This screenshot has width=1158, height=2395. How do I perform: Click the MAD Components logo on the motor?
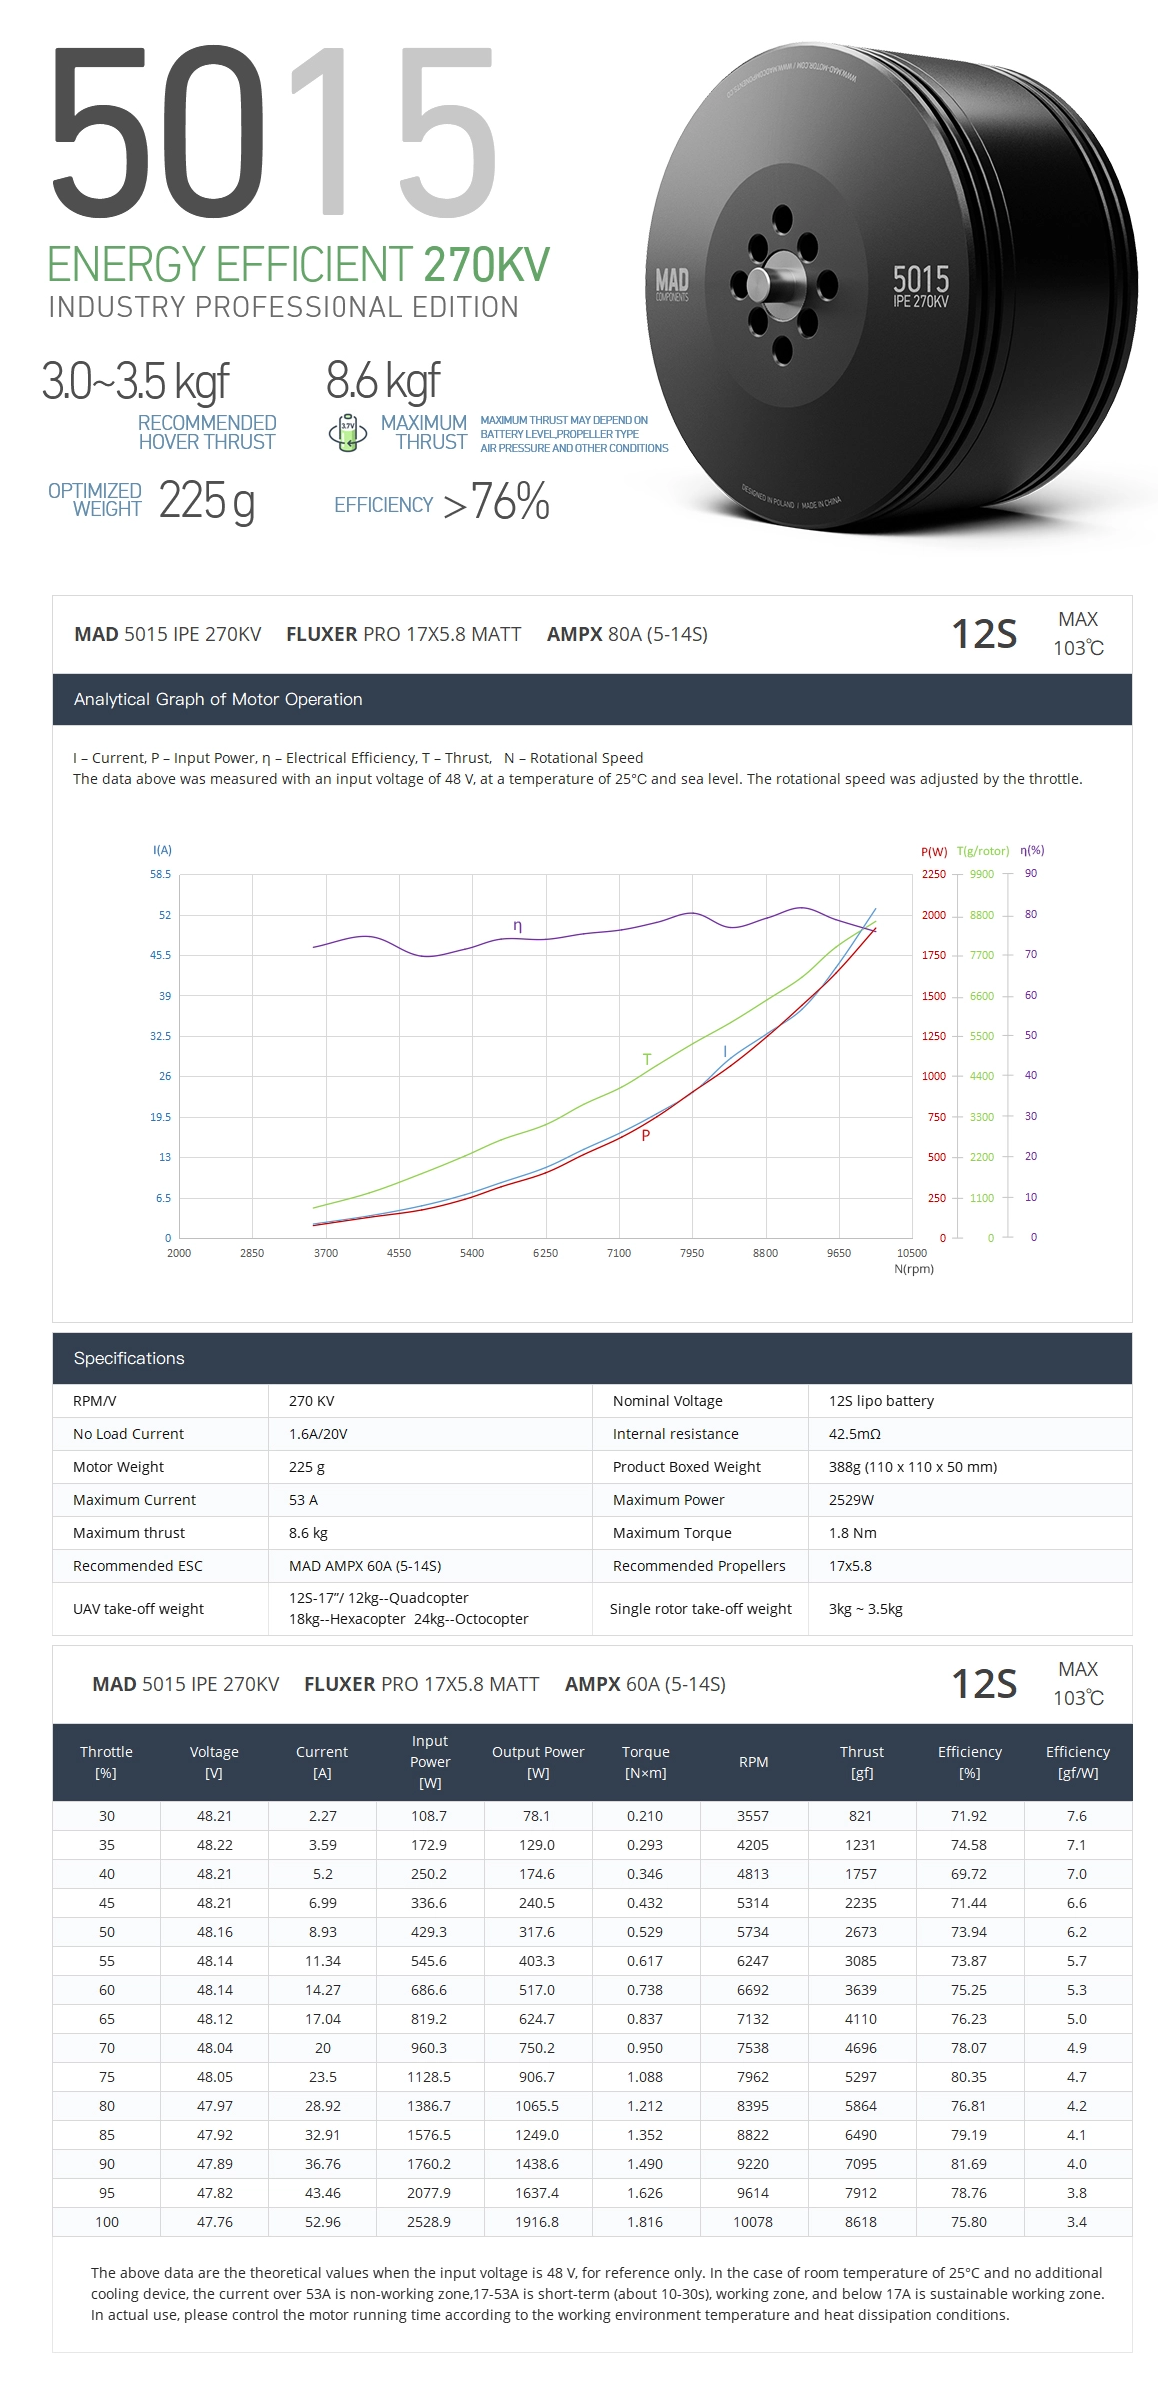point(671,283)
